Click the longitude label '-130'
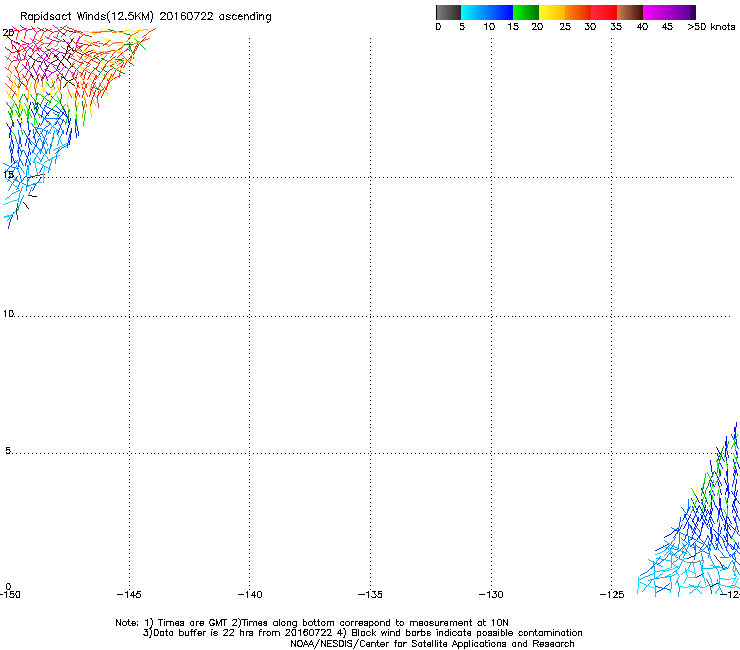 pyautogui.click(x=491, y=595)
